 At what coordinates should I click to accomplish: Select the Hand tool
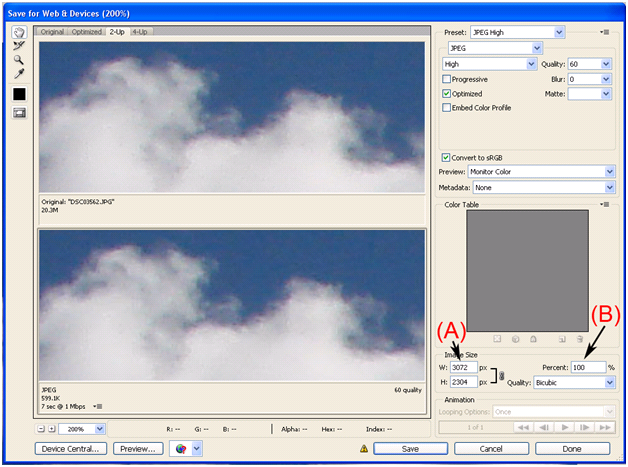point(19,32)
